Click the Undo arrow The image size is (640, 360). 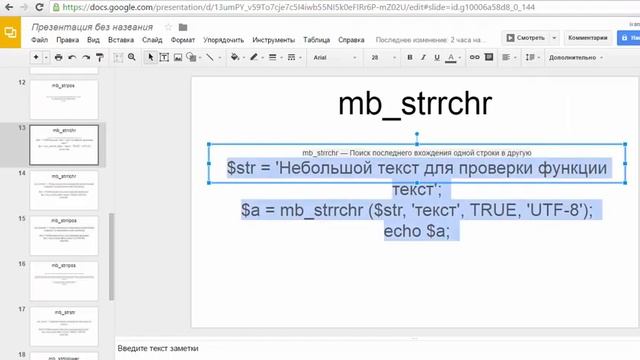point(72,58)
